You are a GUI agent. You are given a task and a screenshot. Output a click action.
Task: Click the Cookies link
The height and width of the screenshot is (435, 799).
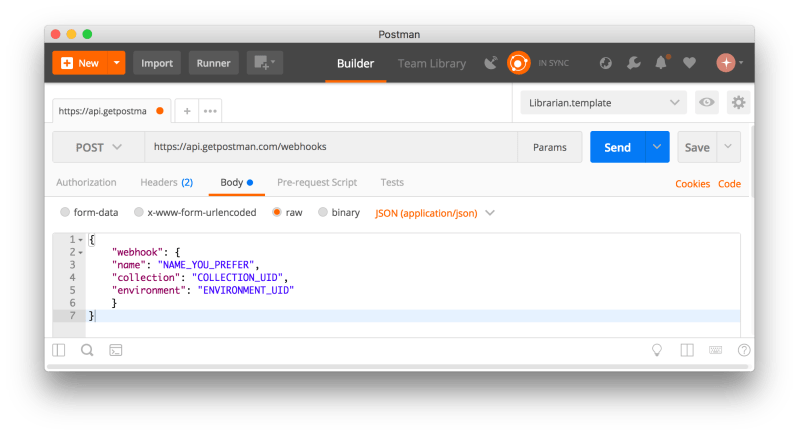tap(693, 184)
